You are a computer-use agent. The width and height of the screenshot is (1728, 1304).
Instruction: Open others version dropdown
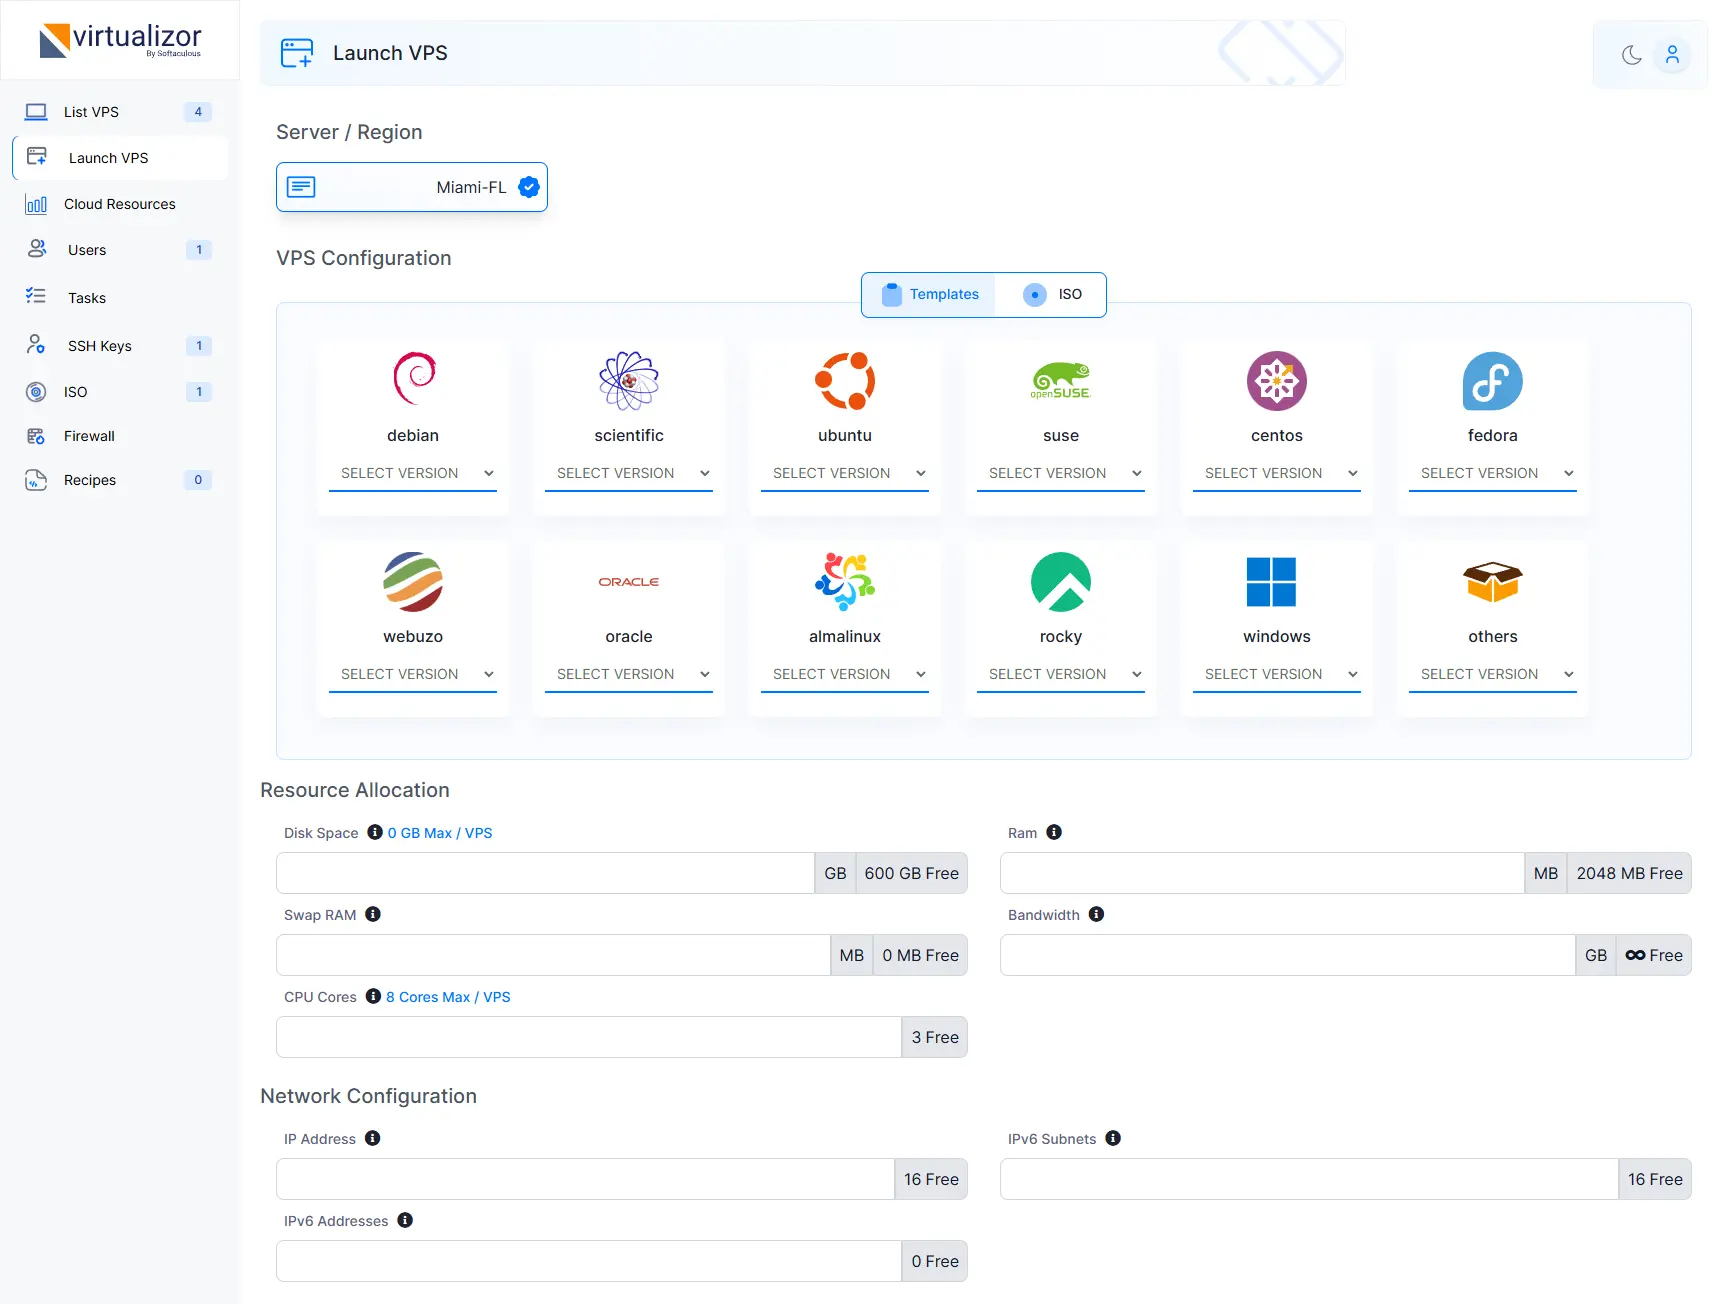tap(1493, 675)
